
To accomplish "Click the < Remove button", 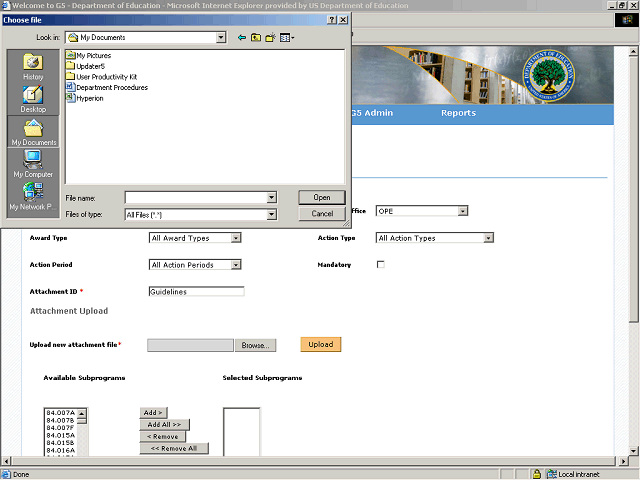I will [x=162, y=436].
